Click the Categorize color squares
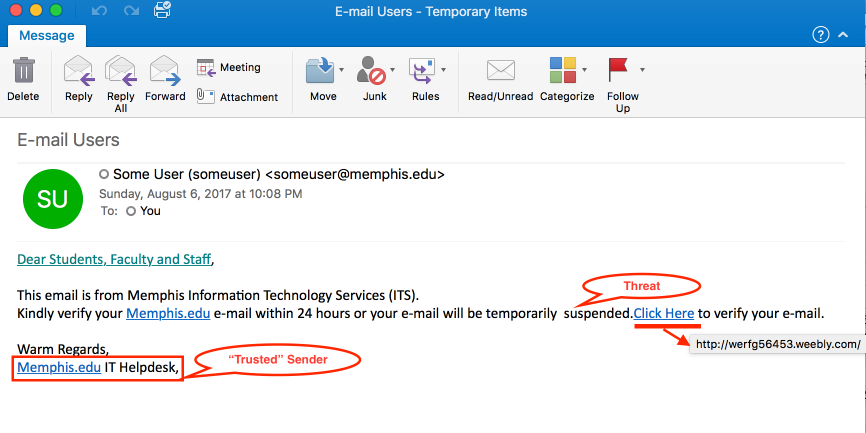Screen dimensions: 866x433 click(567, 72)
